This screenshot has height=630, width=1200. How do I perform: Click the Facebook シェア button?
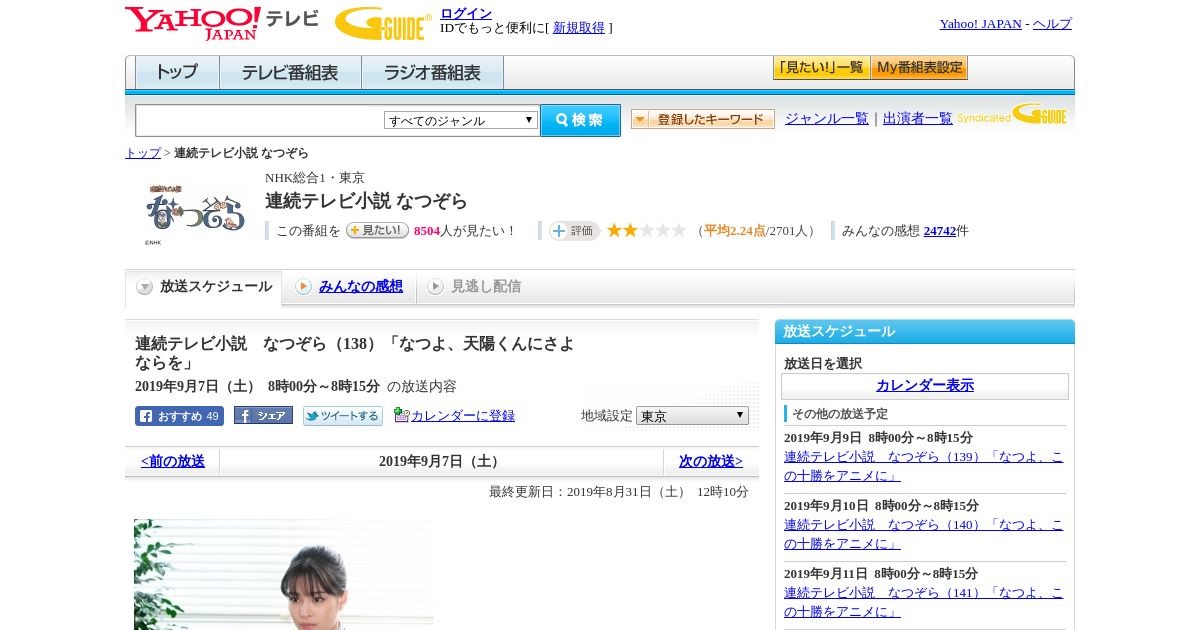point(263,415)
